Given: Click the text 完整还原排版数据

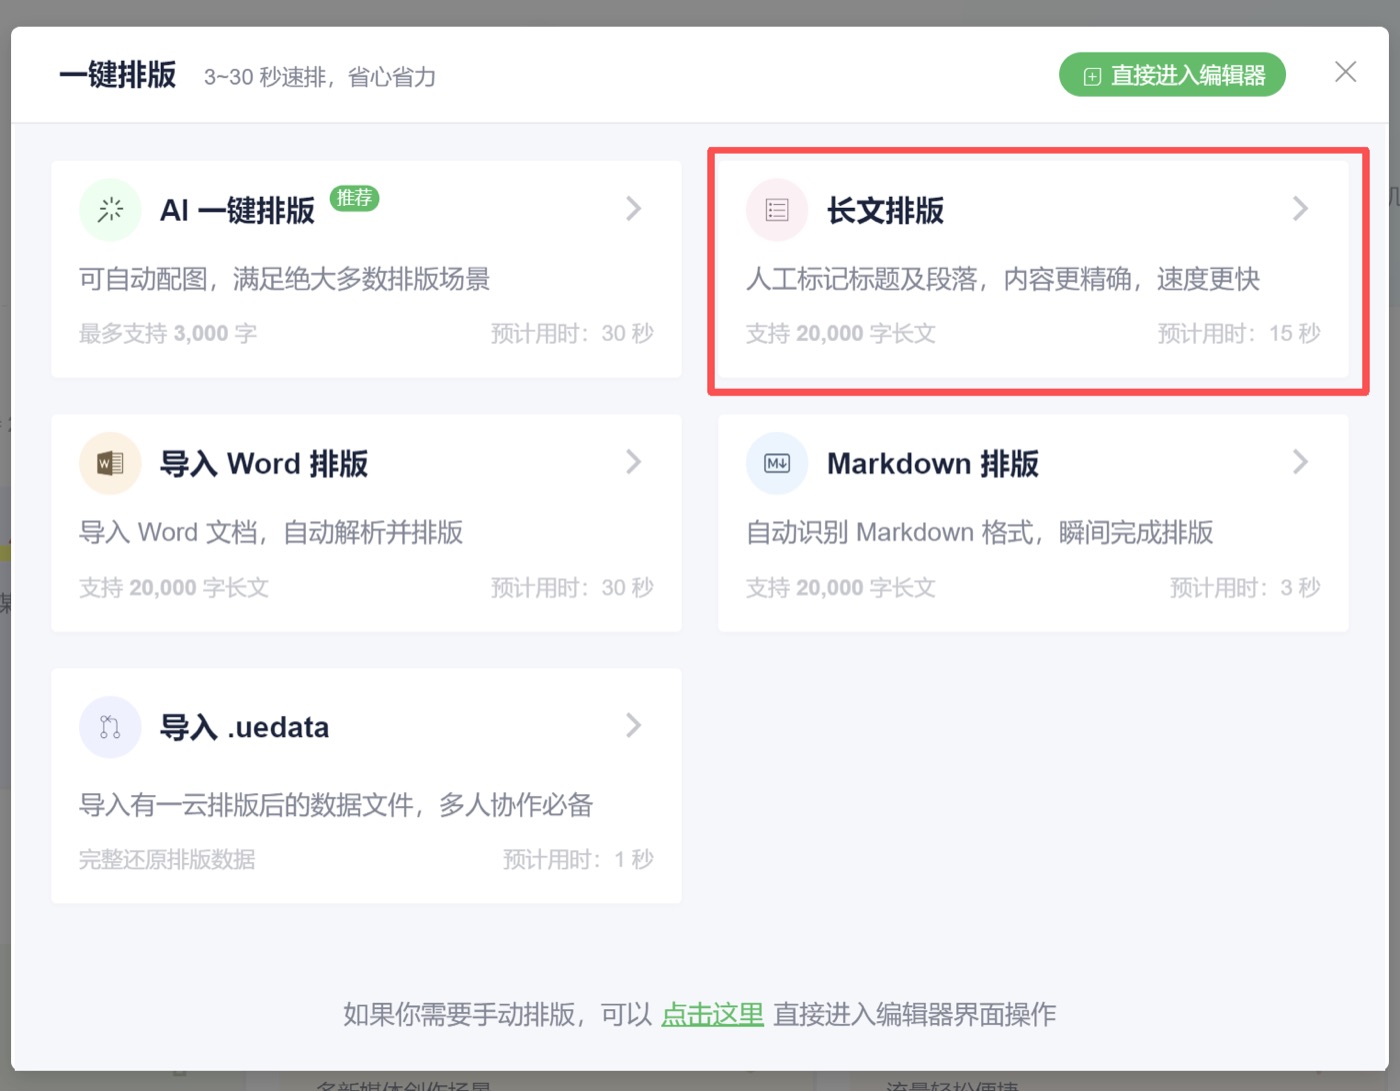Looking at the screenshot, I should [x=167, y=859].
